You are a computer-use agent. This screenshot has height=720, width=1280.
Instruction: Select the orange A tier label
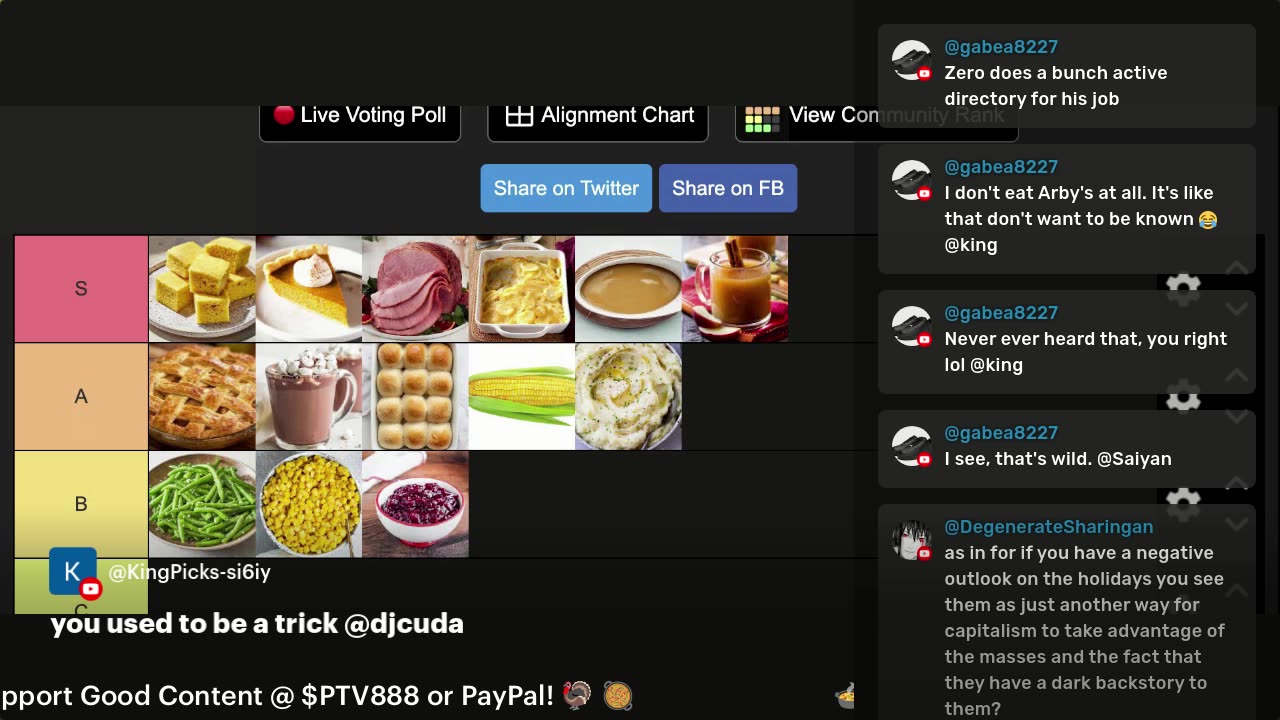click(81, 397)
